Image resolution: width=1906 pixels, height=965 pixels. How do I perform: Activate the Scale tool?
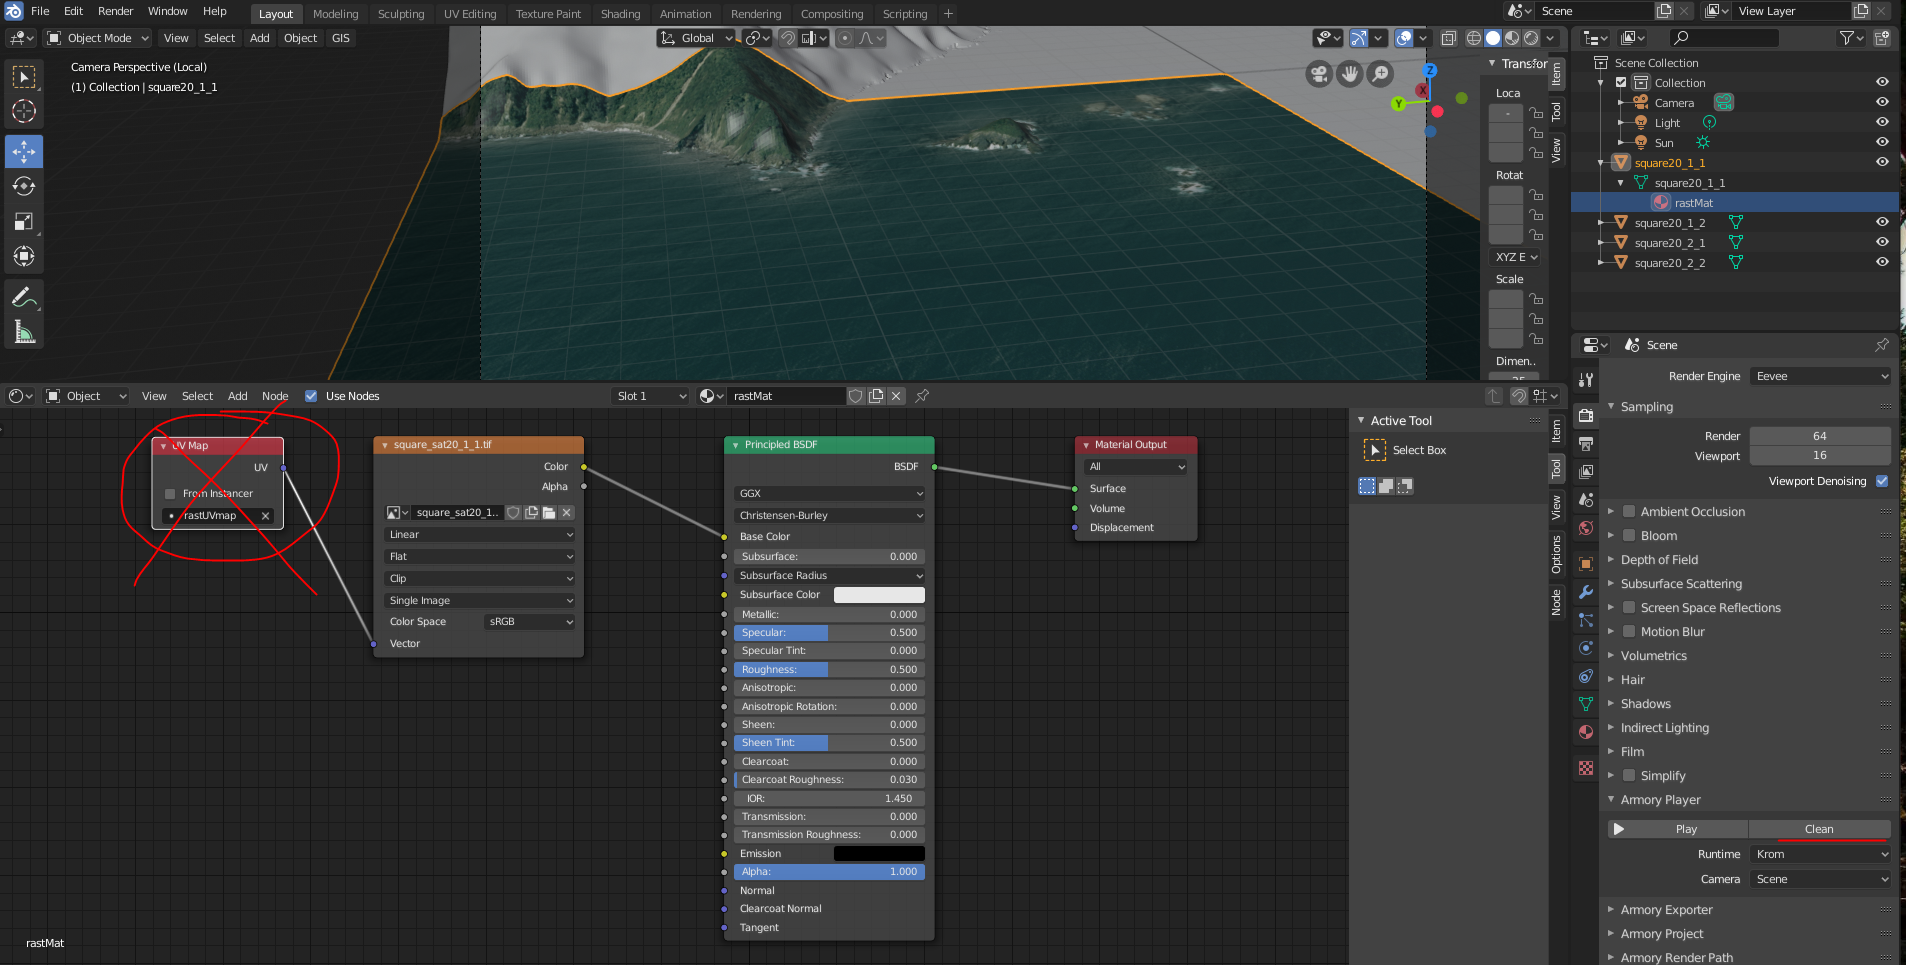[x=24, y=221]
